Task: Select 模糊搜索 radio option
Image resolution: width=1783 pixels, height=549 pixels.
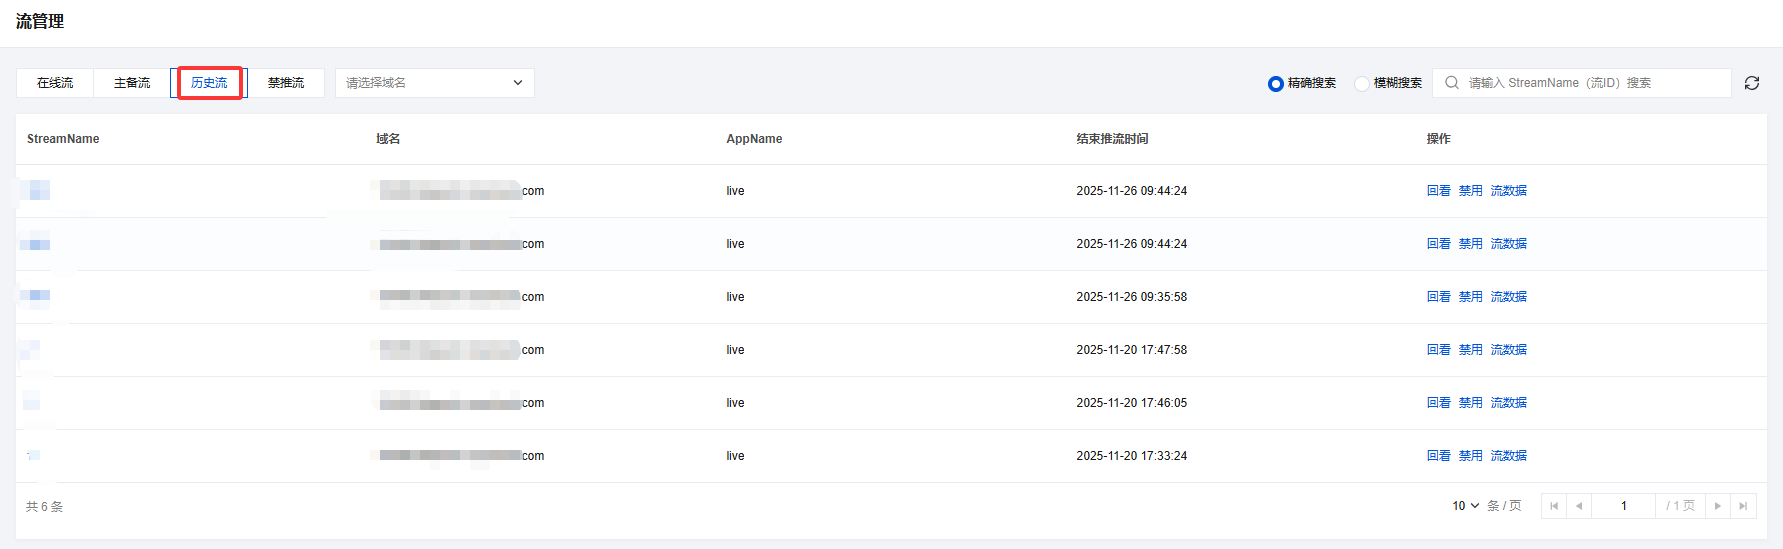Action: click(1362, 84)
